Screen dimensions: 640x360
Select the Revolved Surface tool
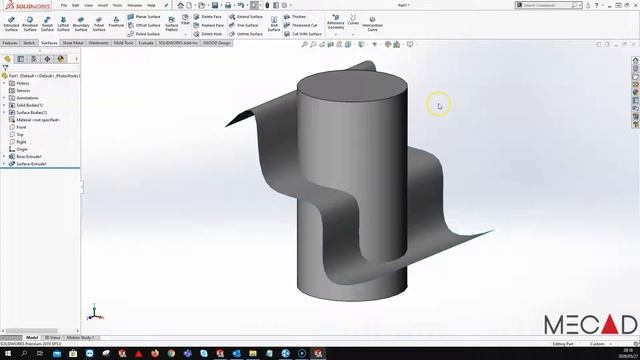tap(30, 24)
